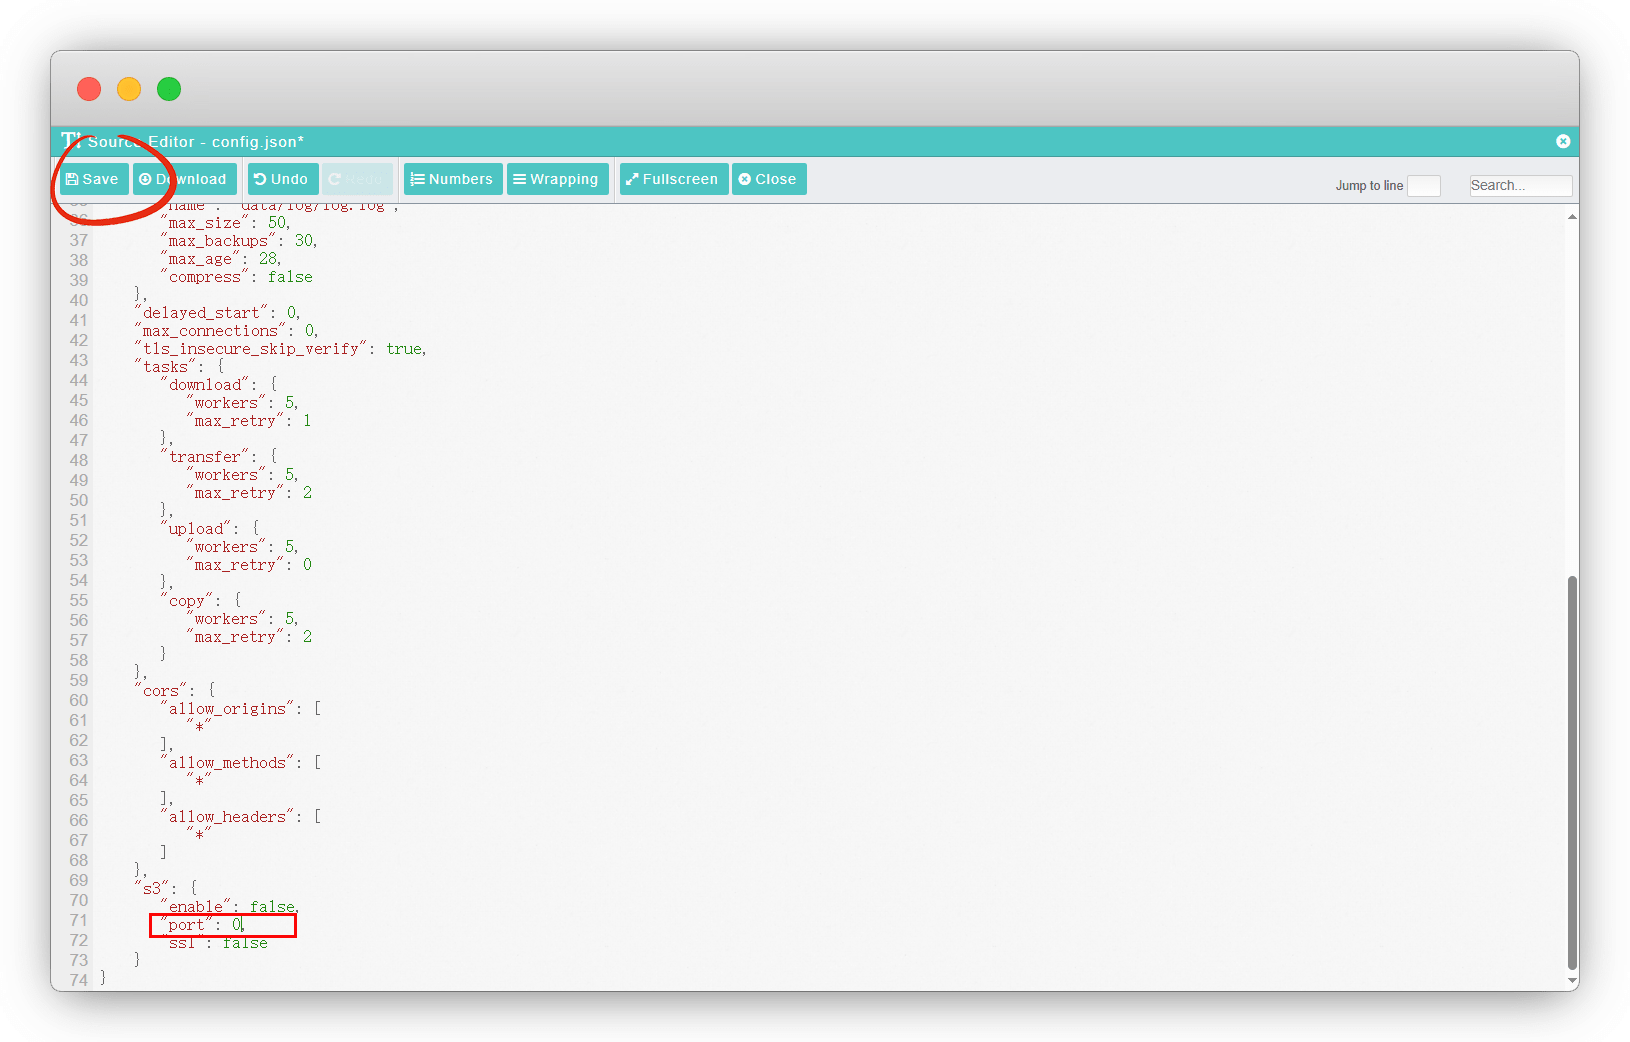This screenshot has width=1630, height=1042.
Task: Click line number 44 in gutter
Action: tap(79, 380)
